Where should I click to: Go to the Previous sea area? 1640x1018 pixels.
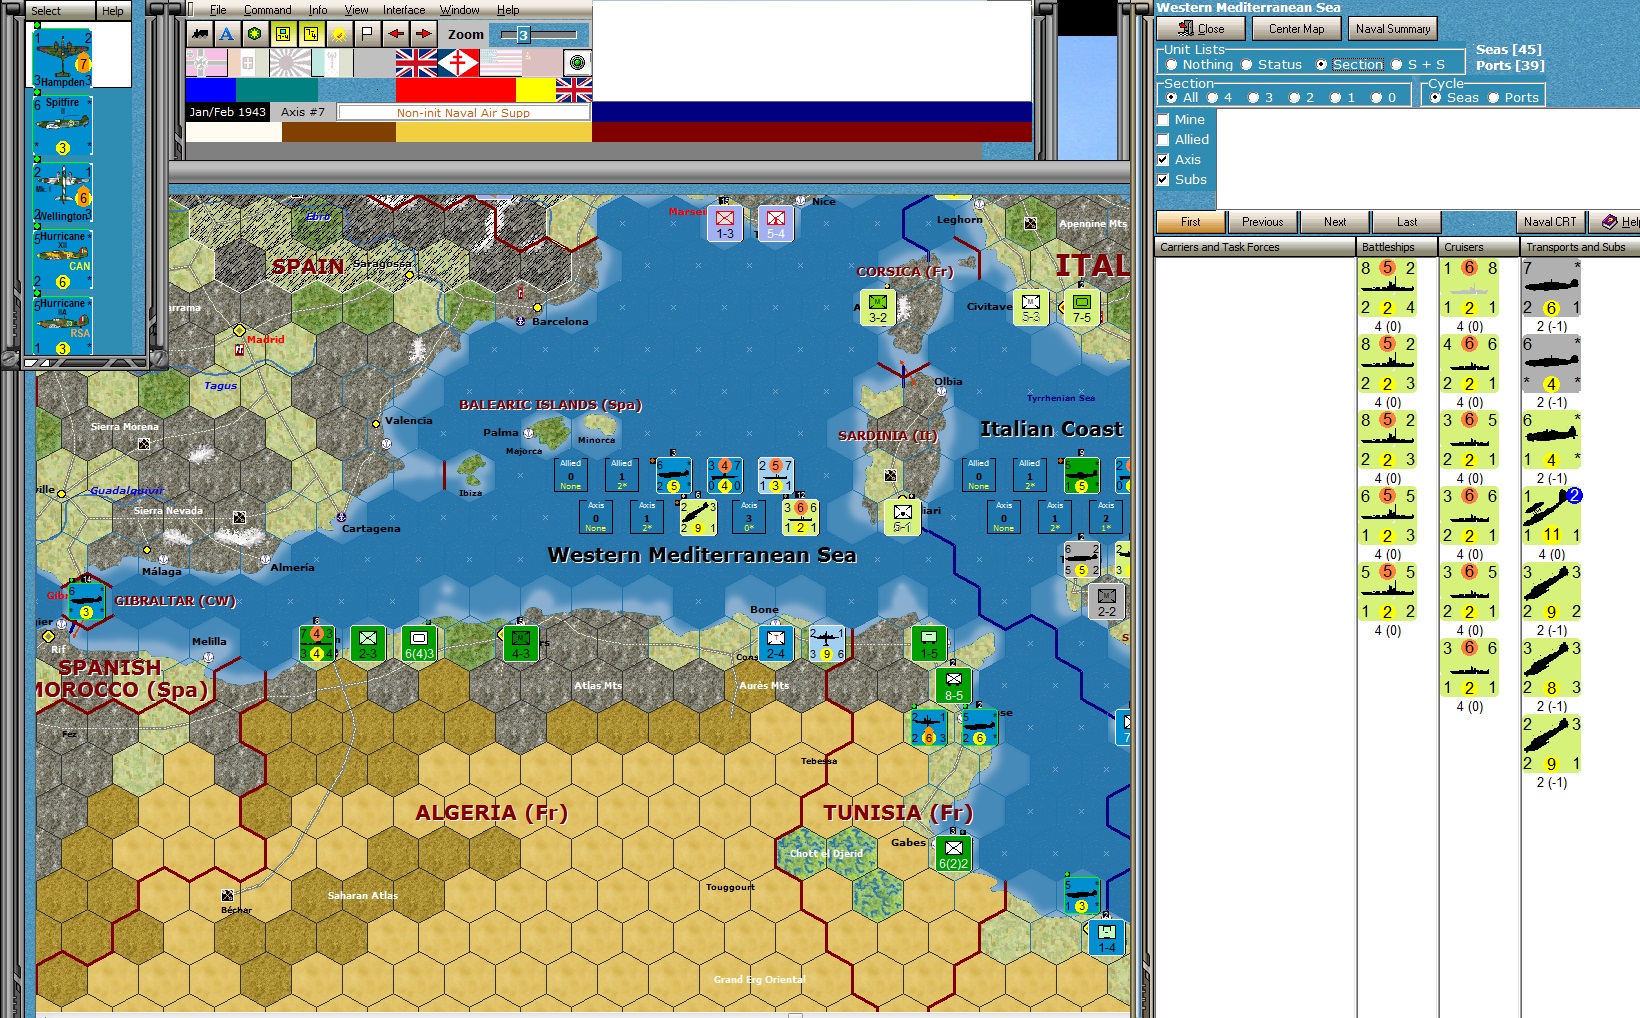(1263, 222)
